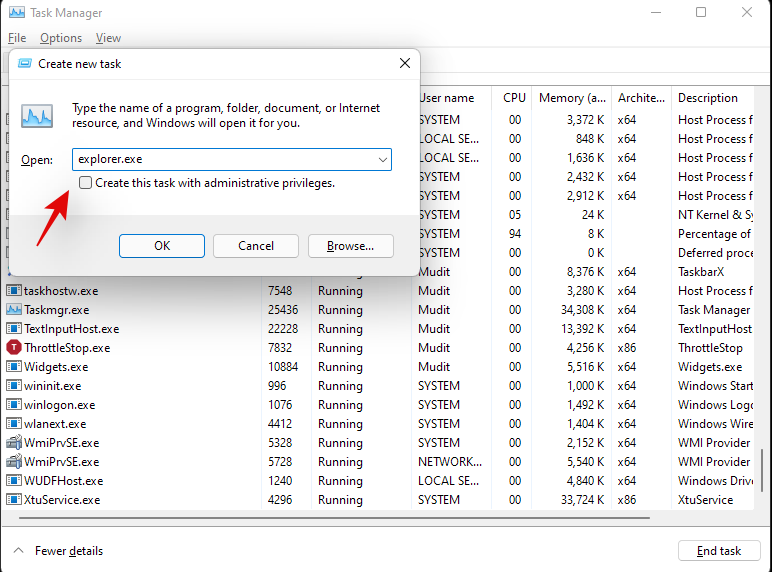Select the taskhostw.exe row name

61,290
